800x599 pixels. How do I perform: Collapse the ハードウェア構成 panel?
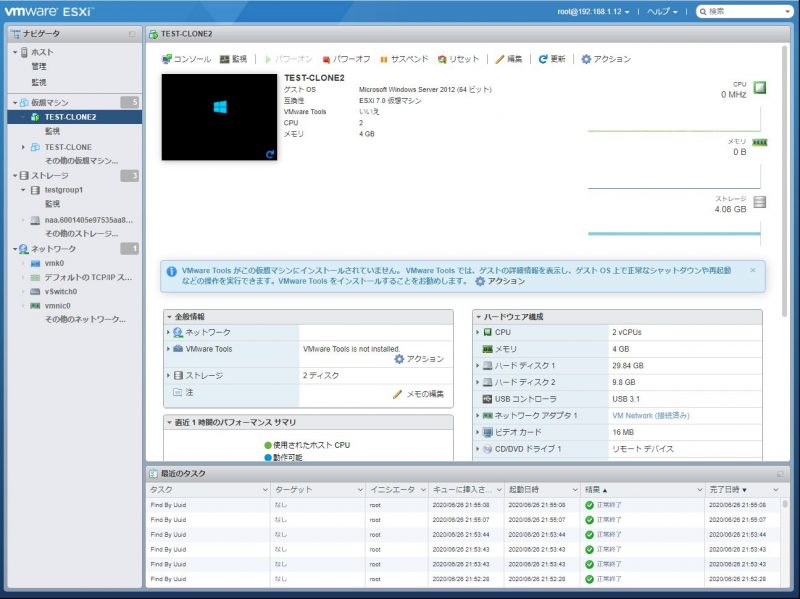pos(479,317)
